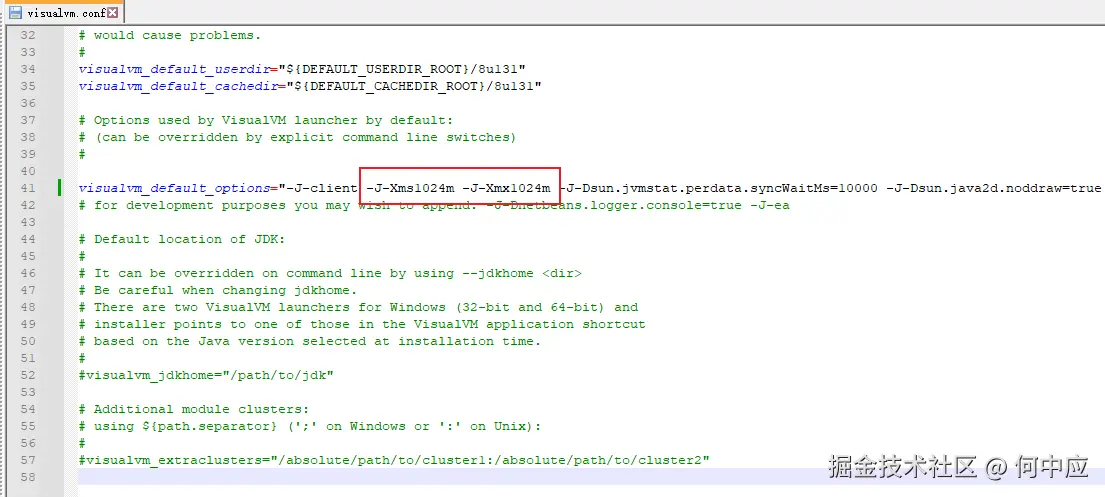
Task: Click the -J-Dsun.java2d.noddraw=true option
Action: (993, 188)
